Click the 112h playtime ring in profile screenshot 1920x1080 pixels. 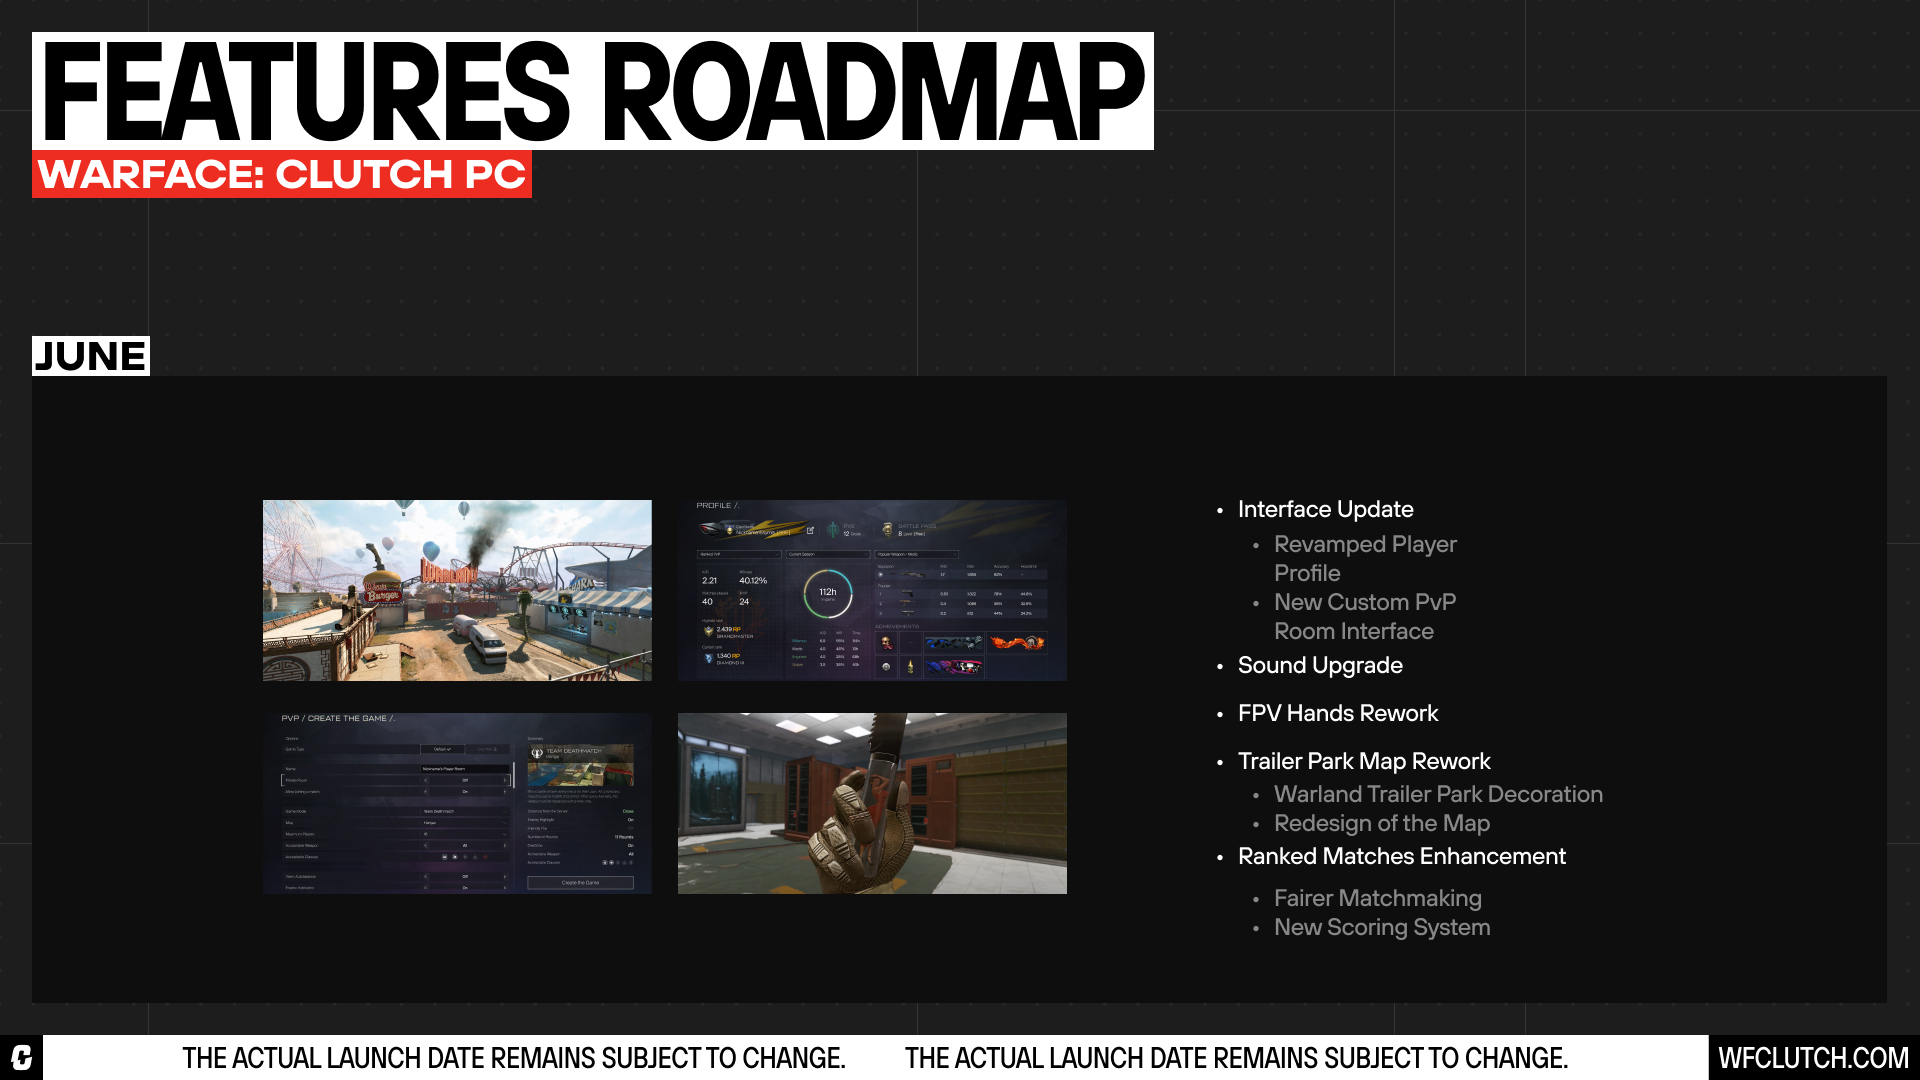pos(828,593)
